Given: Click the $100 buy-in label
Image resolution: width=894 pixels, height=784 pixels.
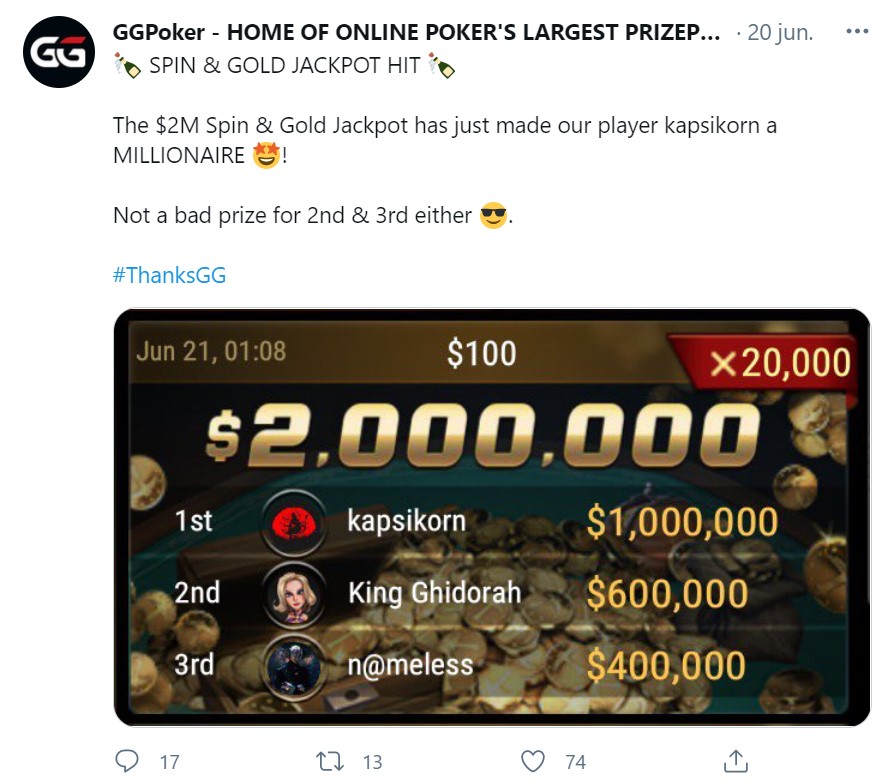Looking at the screenshot, I should [482, 353].
